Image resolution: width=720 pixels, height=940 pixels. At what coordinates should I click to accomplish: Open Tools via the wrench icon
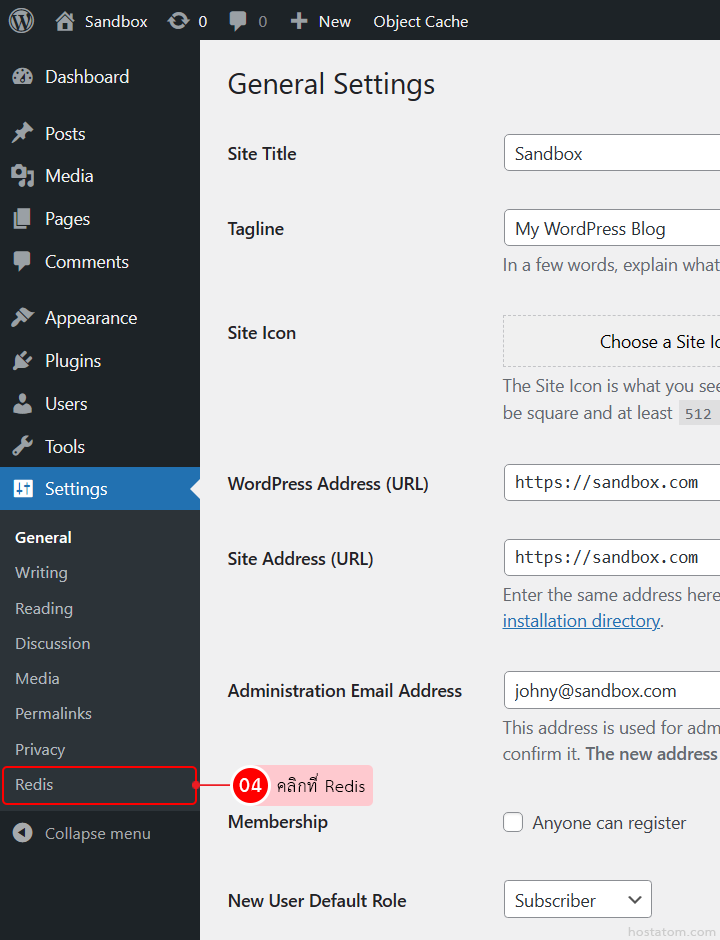[23, 447]
